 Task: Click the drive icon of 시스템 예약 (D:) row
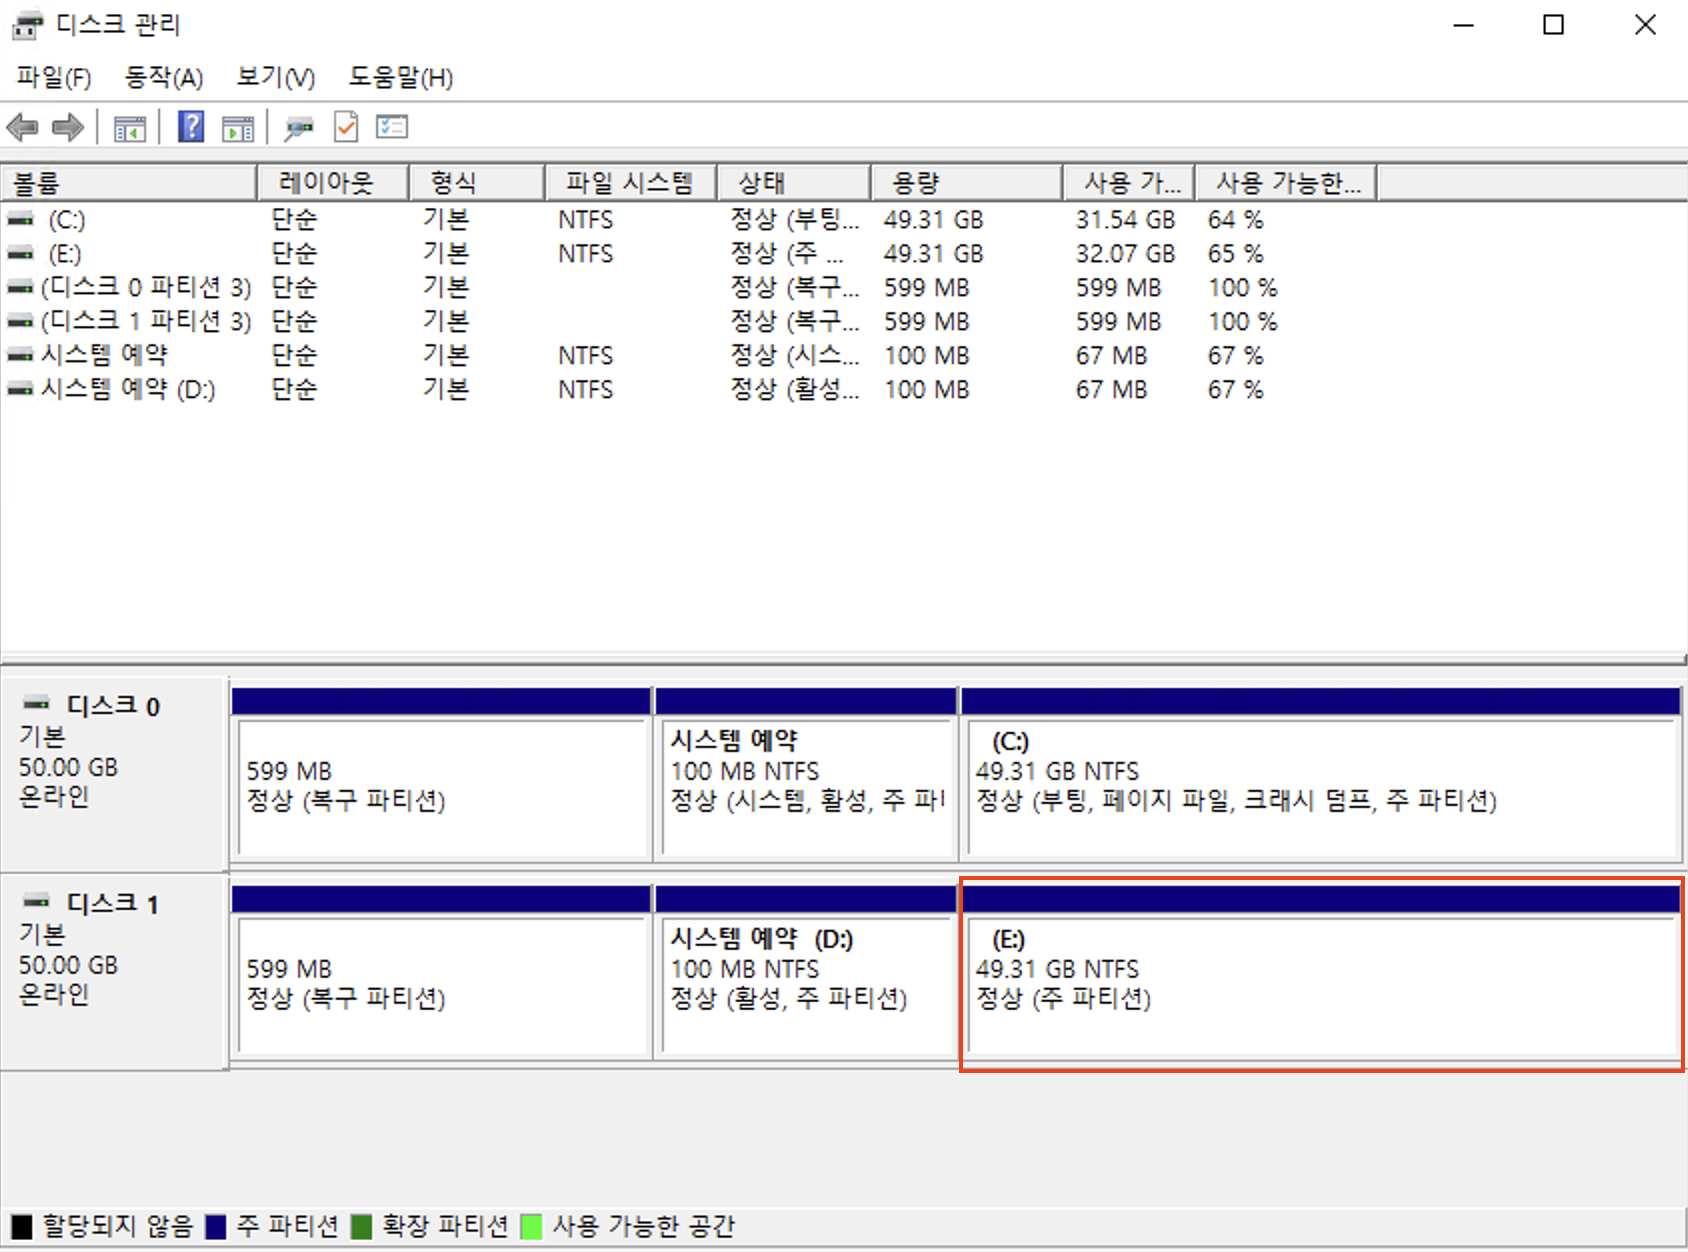(20, 389)
